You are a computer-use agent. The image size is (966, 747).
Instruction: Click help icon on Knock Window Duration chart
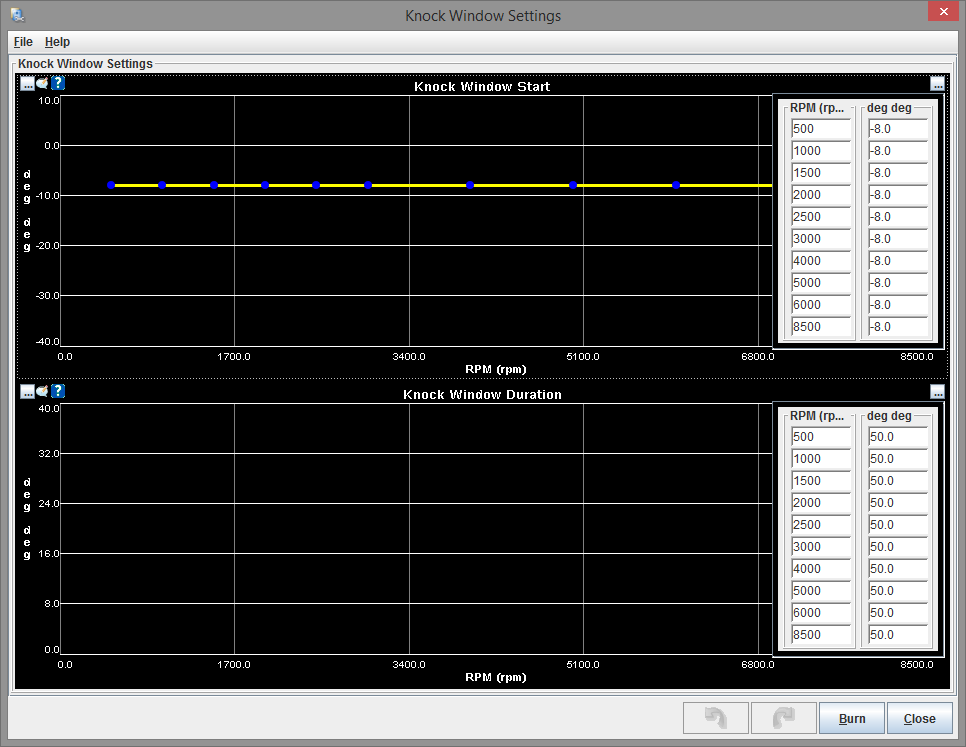(58, 391)
